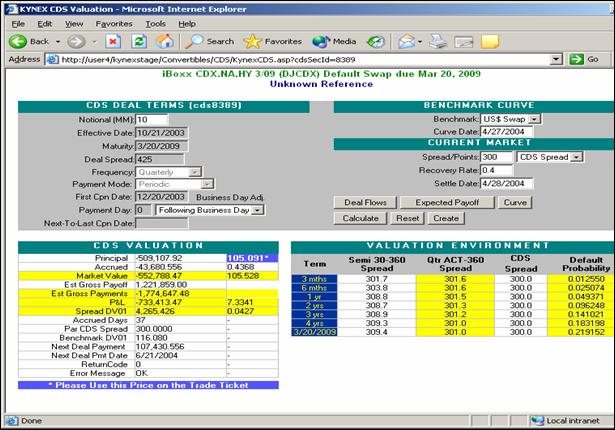Viewport: 615px width, 430px height.
Task: Click the yellow Discuss note icon
Action: 490,41
